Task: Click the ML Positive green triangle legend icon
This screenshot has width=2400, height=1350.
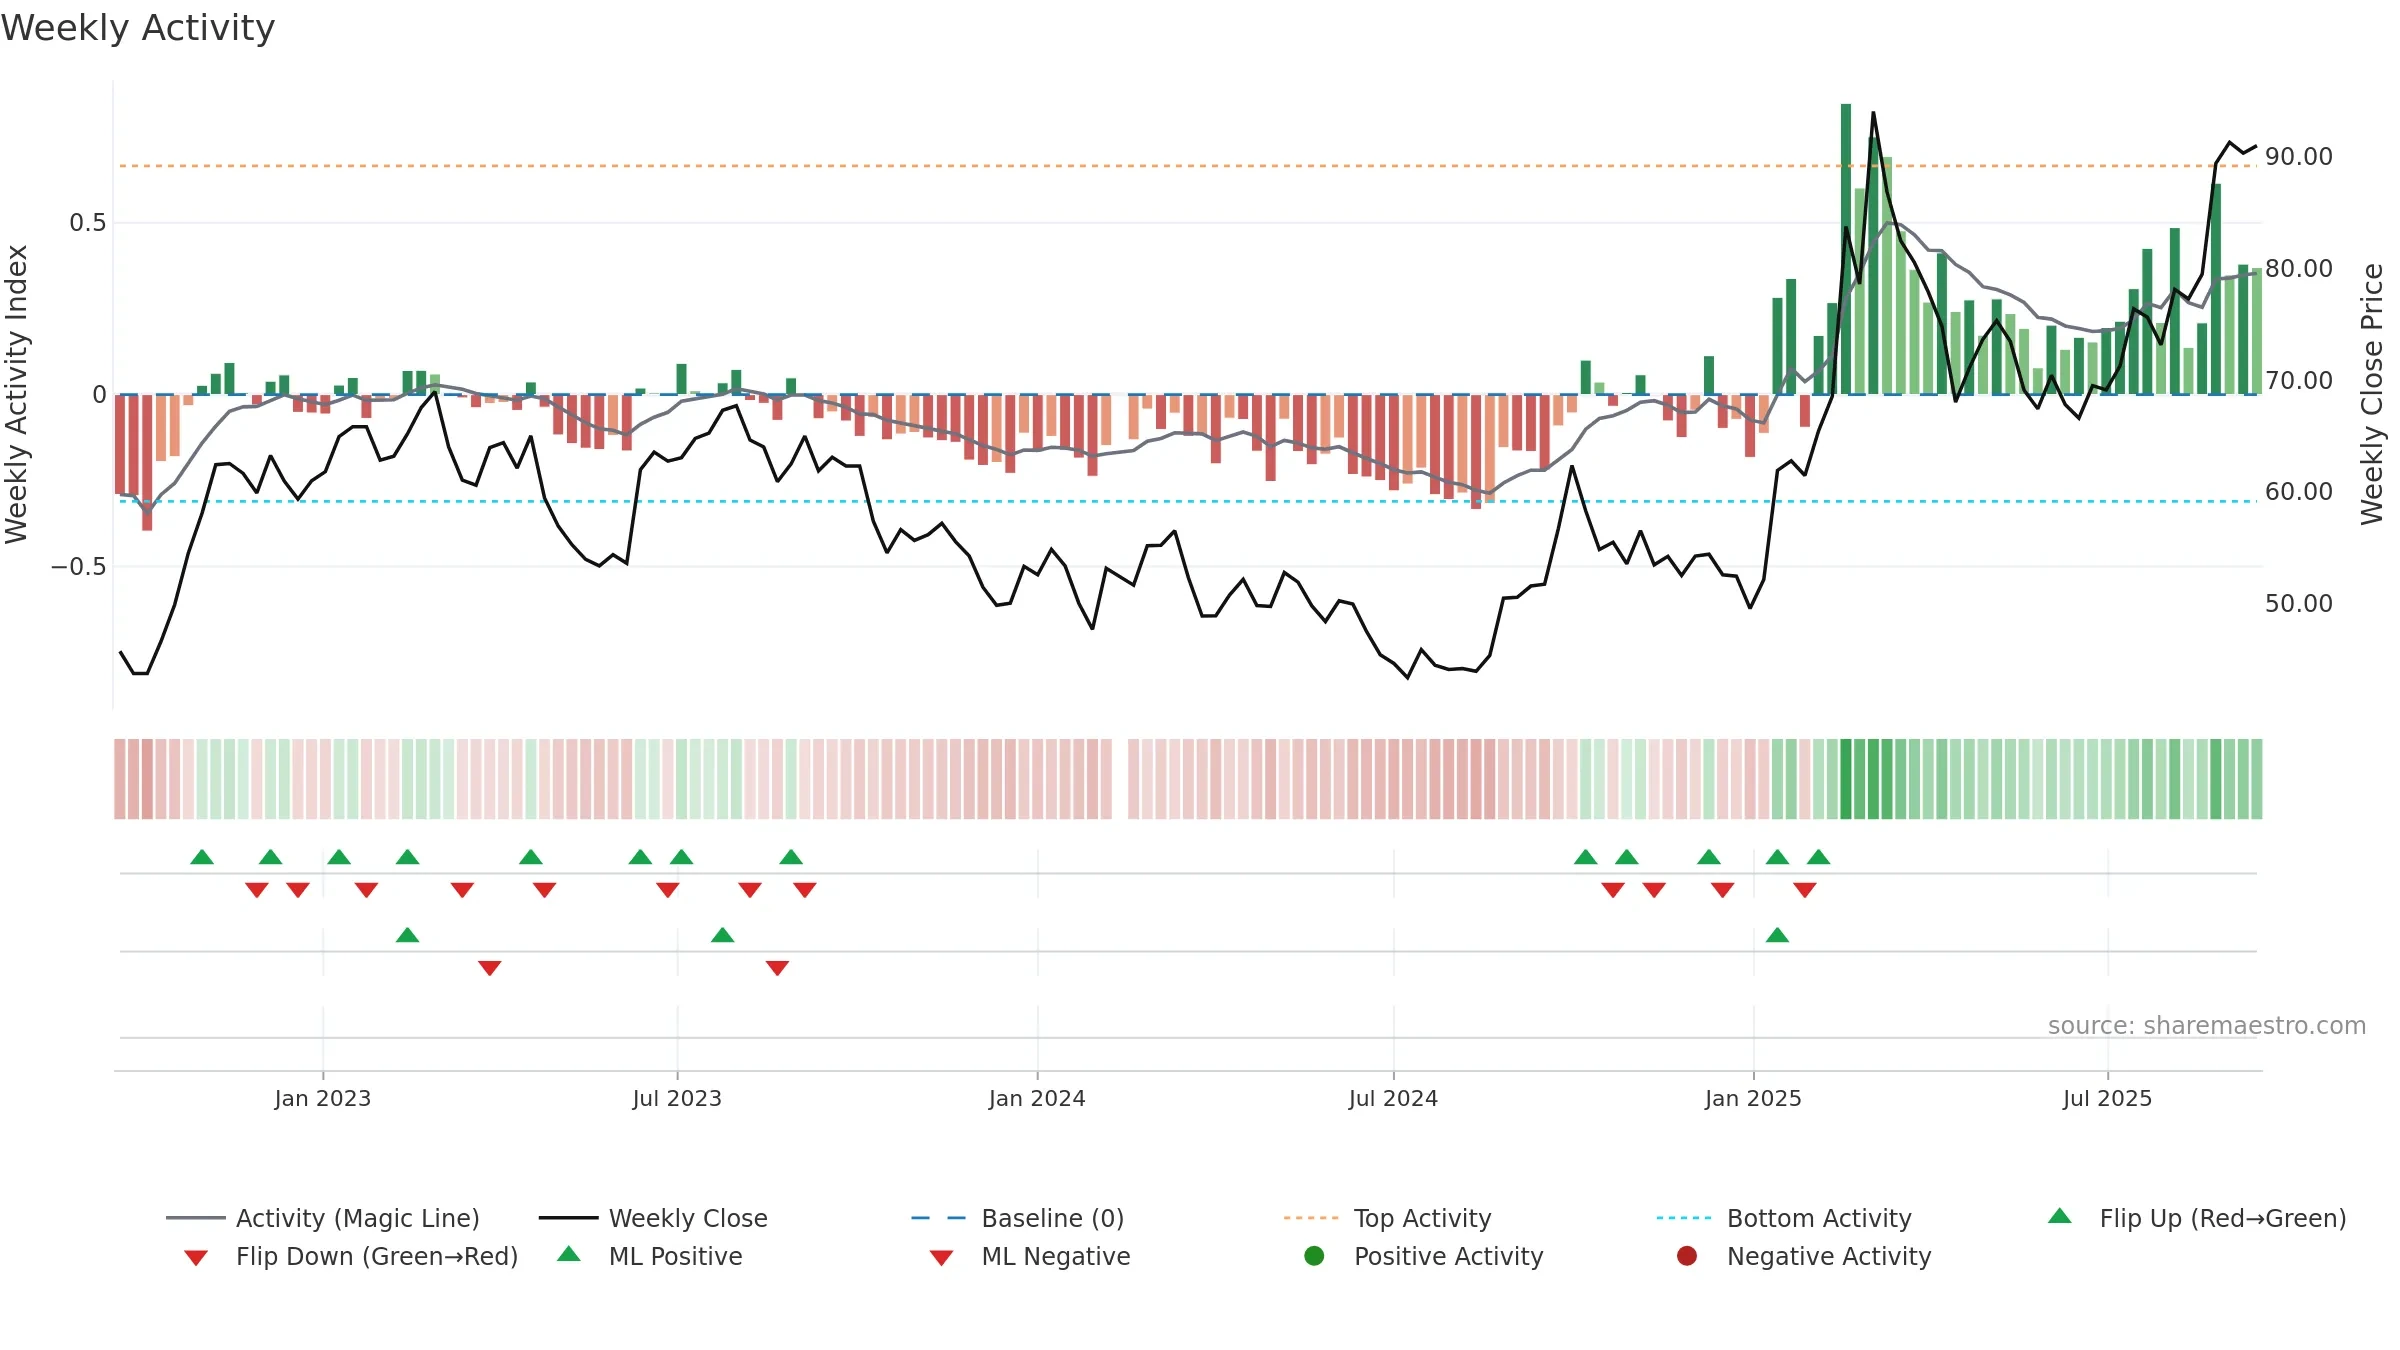Action: tap(569, 1254)
